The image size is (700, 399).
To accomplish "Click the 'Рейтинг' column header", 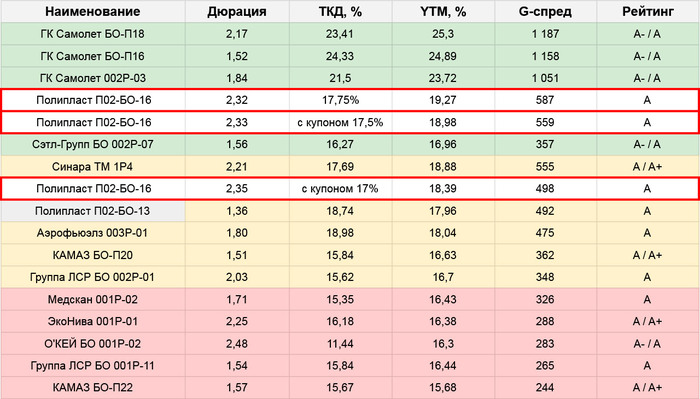I will (x=648, y=12).
